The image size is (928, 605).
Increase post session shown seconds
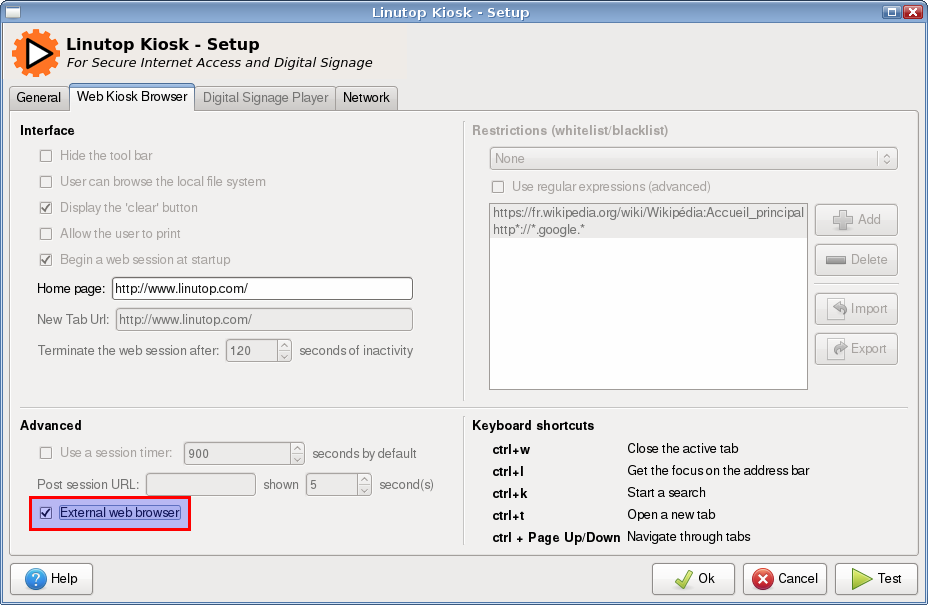[365, 479]
